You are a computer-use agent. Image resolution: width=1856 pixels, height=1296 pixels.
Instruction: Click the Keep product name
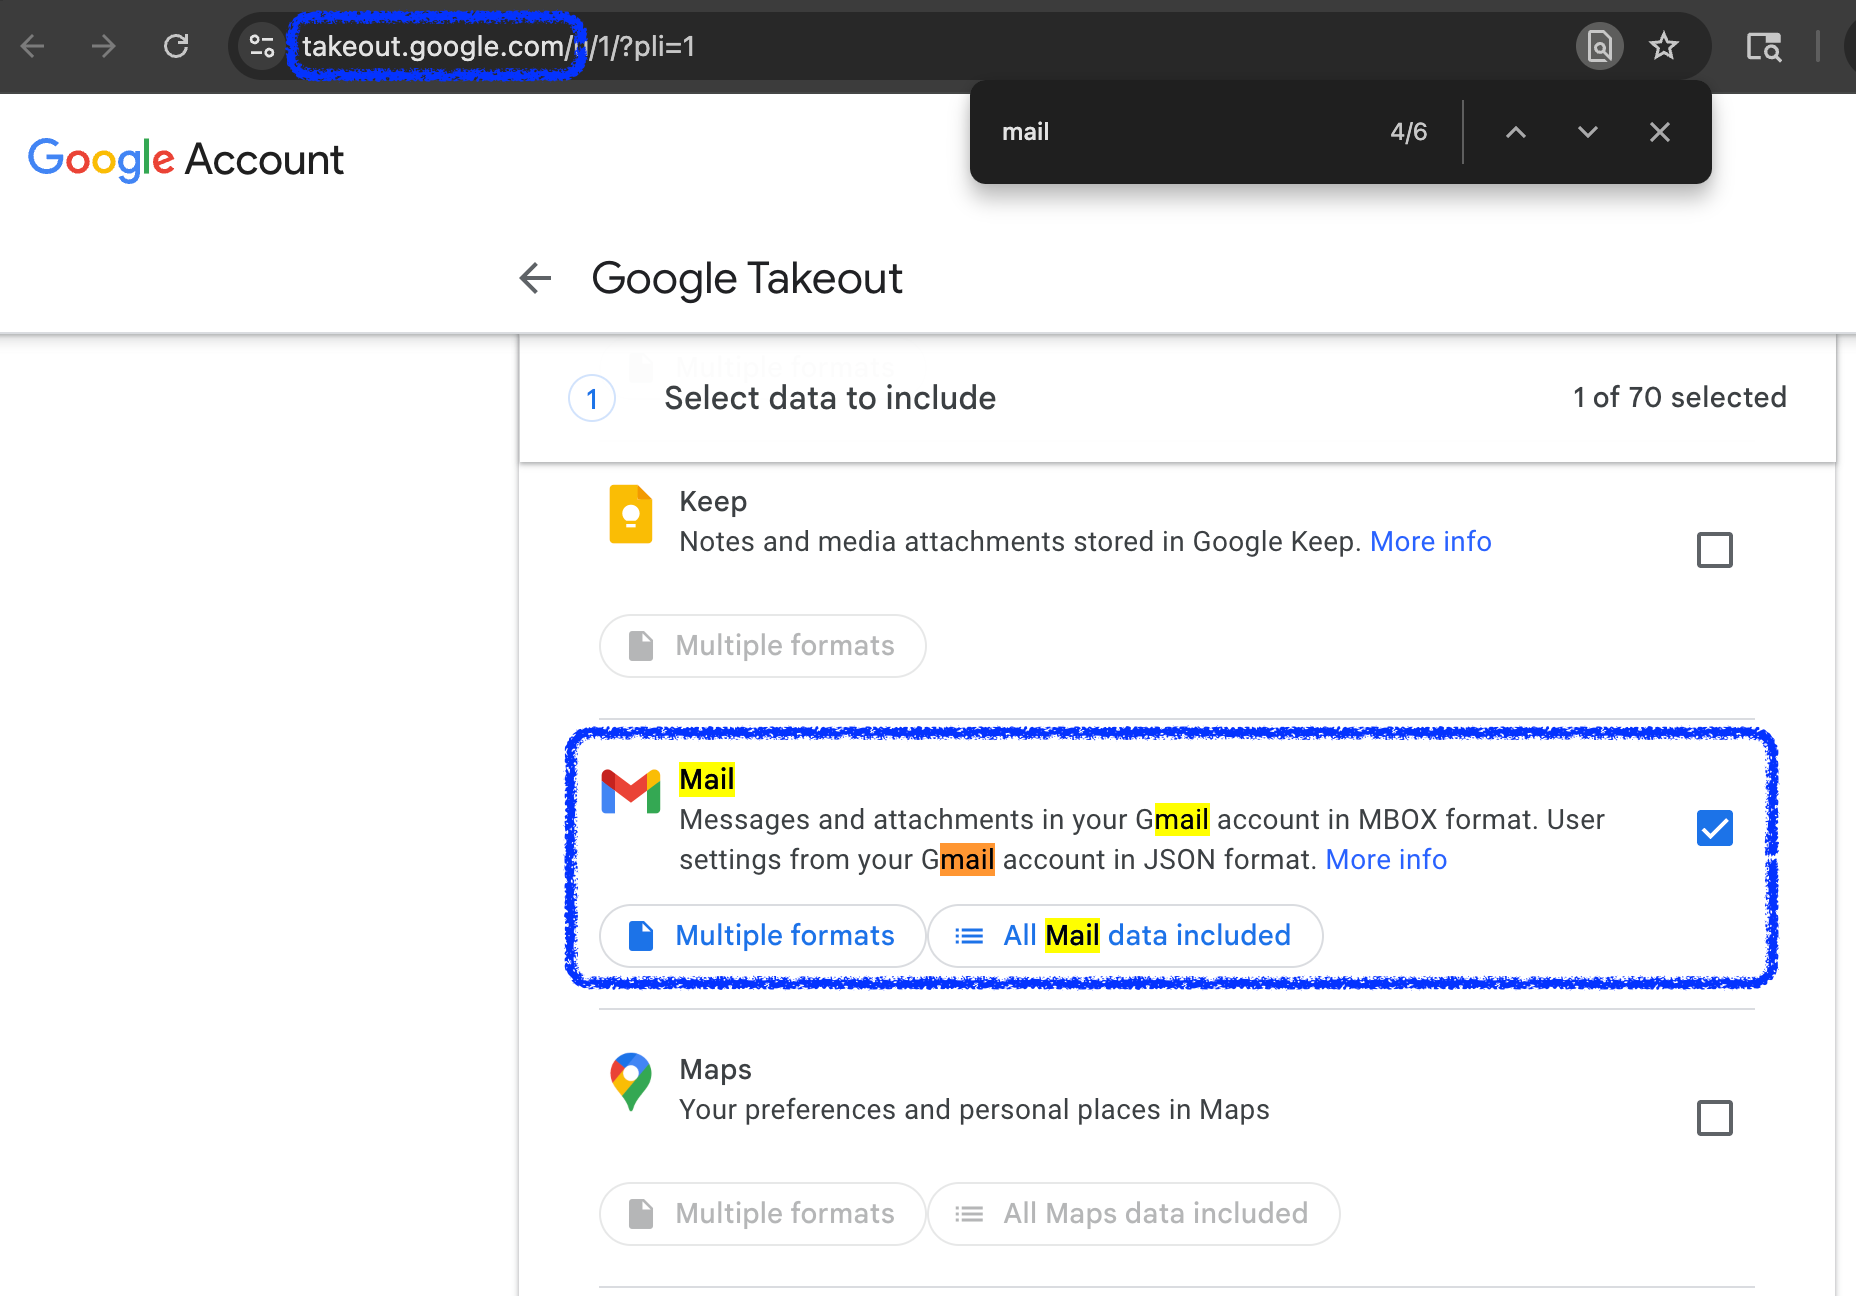pos(713,501)
